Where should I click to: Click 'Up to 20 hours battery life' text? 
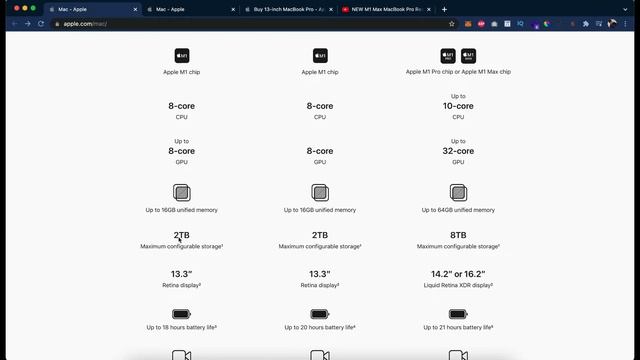[x=320, y=327]
